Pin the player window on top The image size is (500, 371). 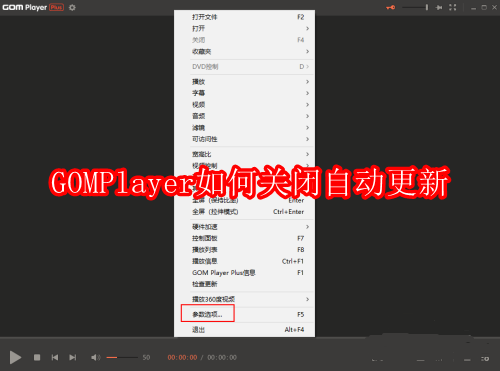[439, 7]
